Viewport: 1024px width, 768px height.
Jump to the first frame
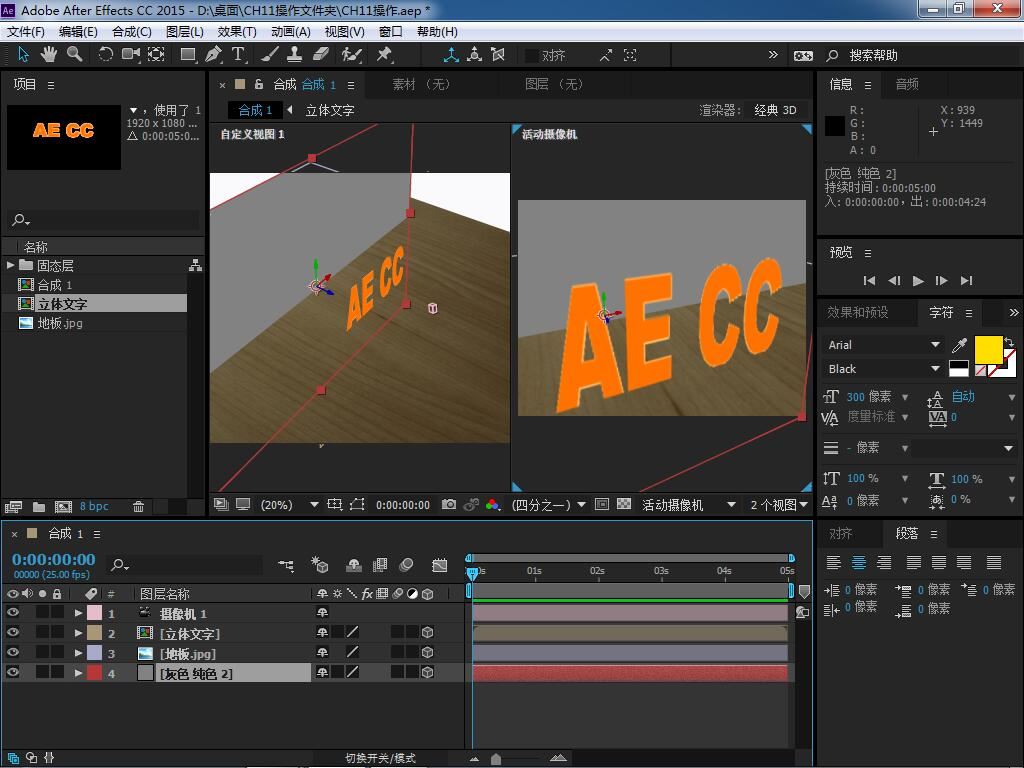869,281
